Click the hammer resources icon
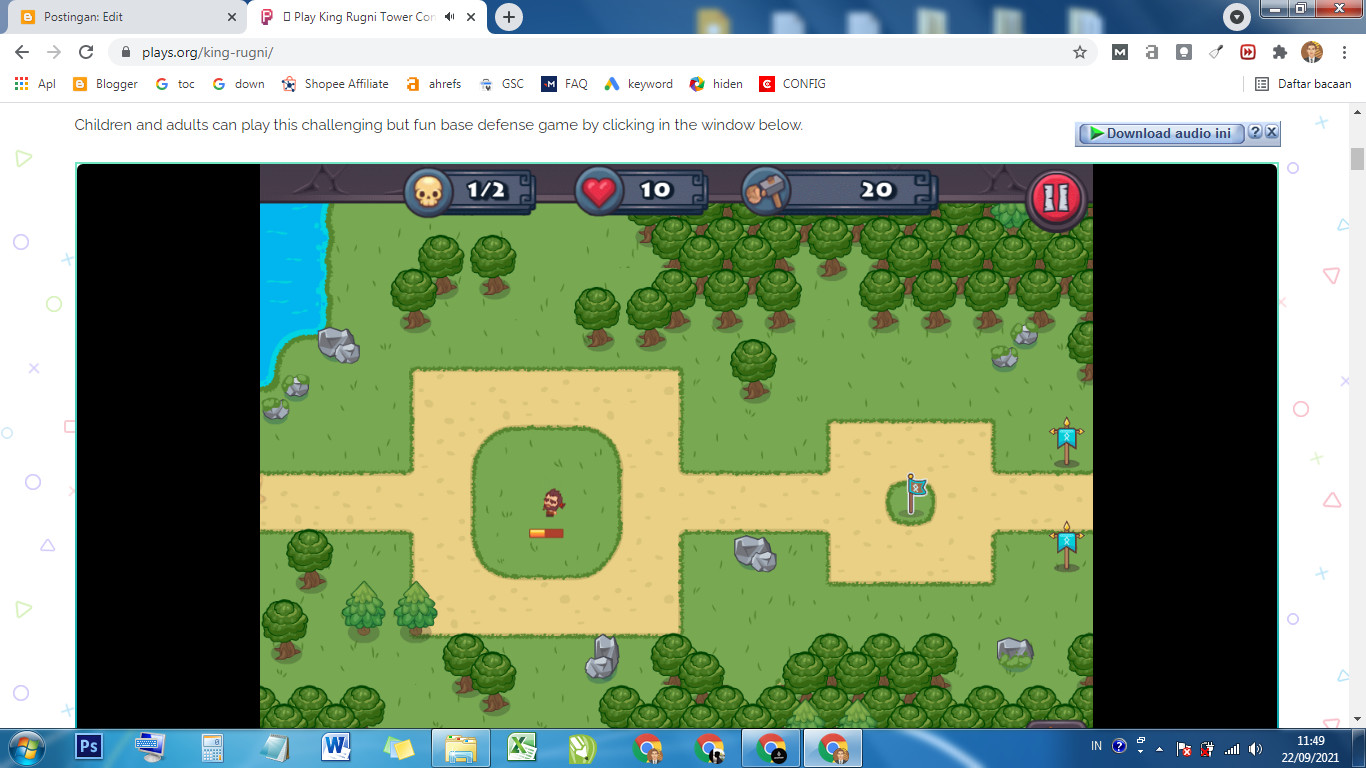Image resolution: width=1366 pixels, height=768 pixels. (x=766, y=191)
